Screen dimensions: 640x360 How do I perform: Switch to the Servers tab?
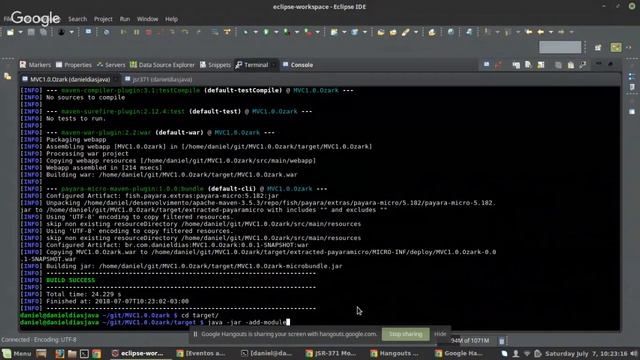(111, 65)
